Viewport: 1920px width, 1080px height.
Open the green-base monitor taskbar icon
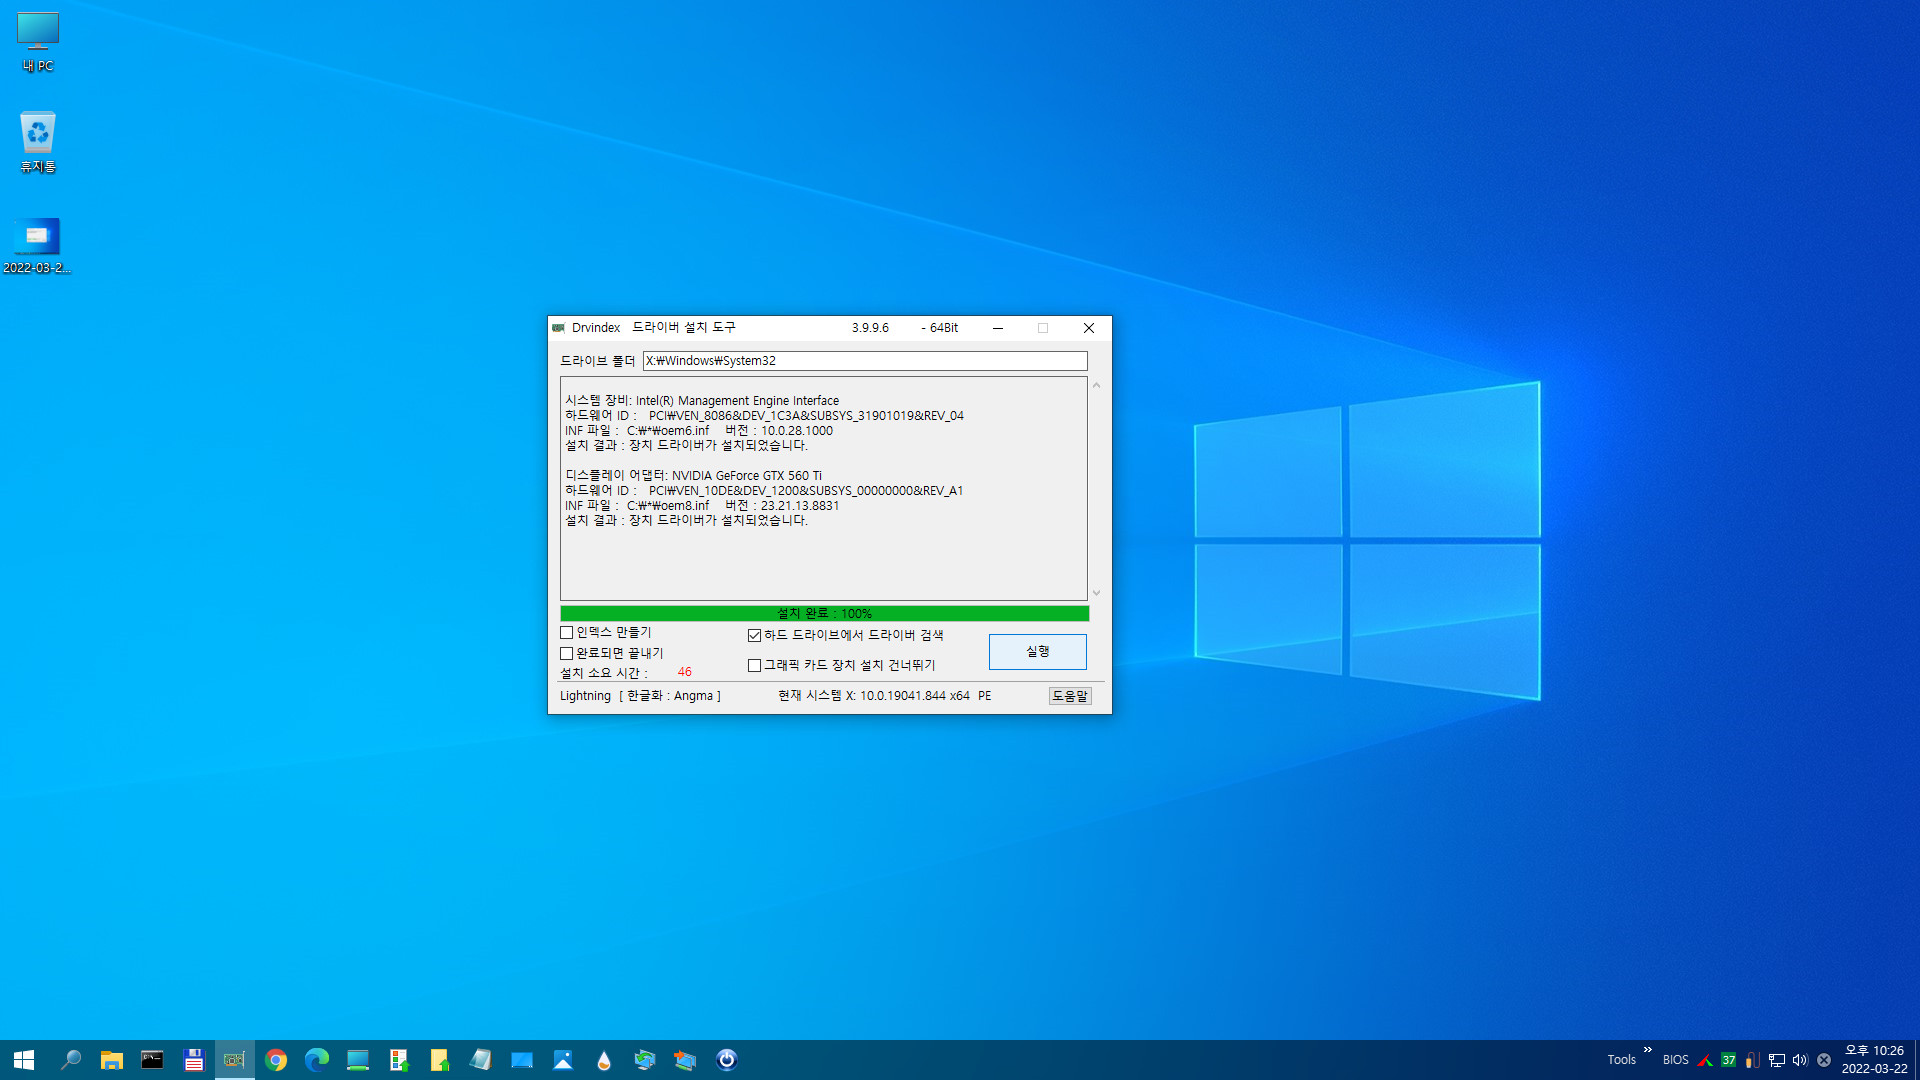pyautogui.click(x=358, y=1060)
